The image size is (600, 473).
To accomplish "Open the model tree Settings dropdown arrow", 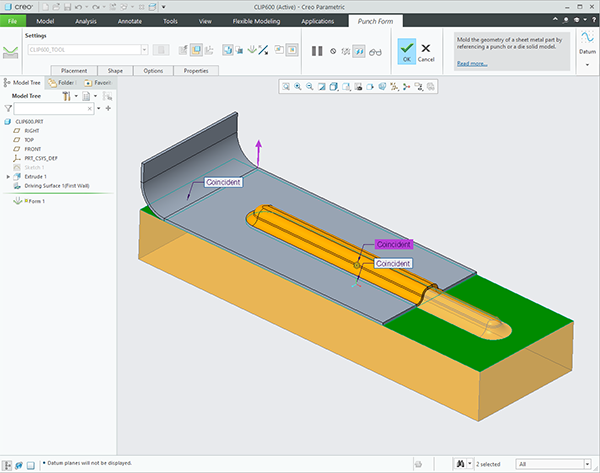I will point(76,96).
